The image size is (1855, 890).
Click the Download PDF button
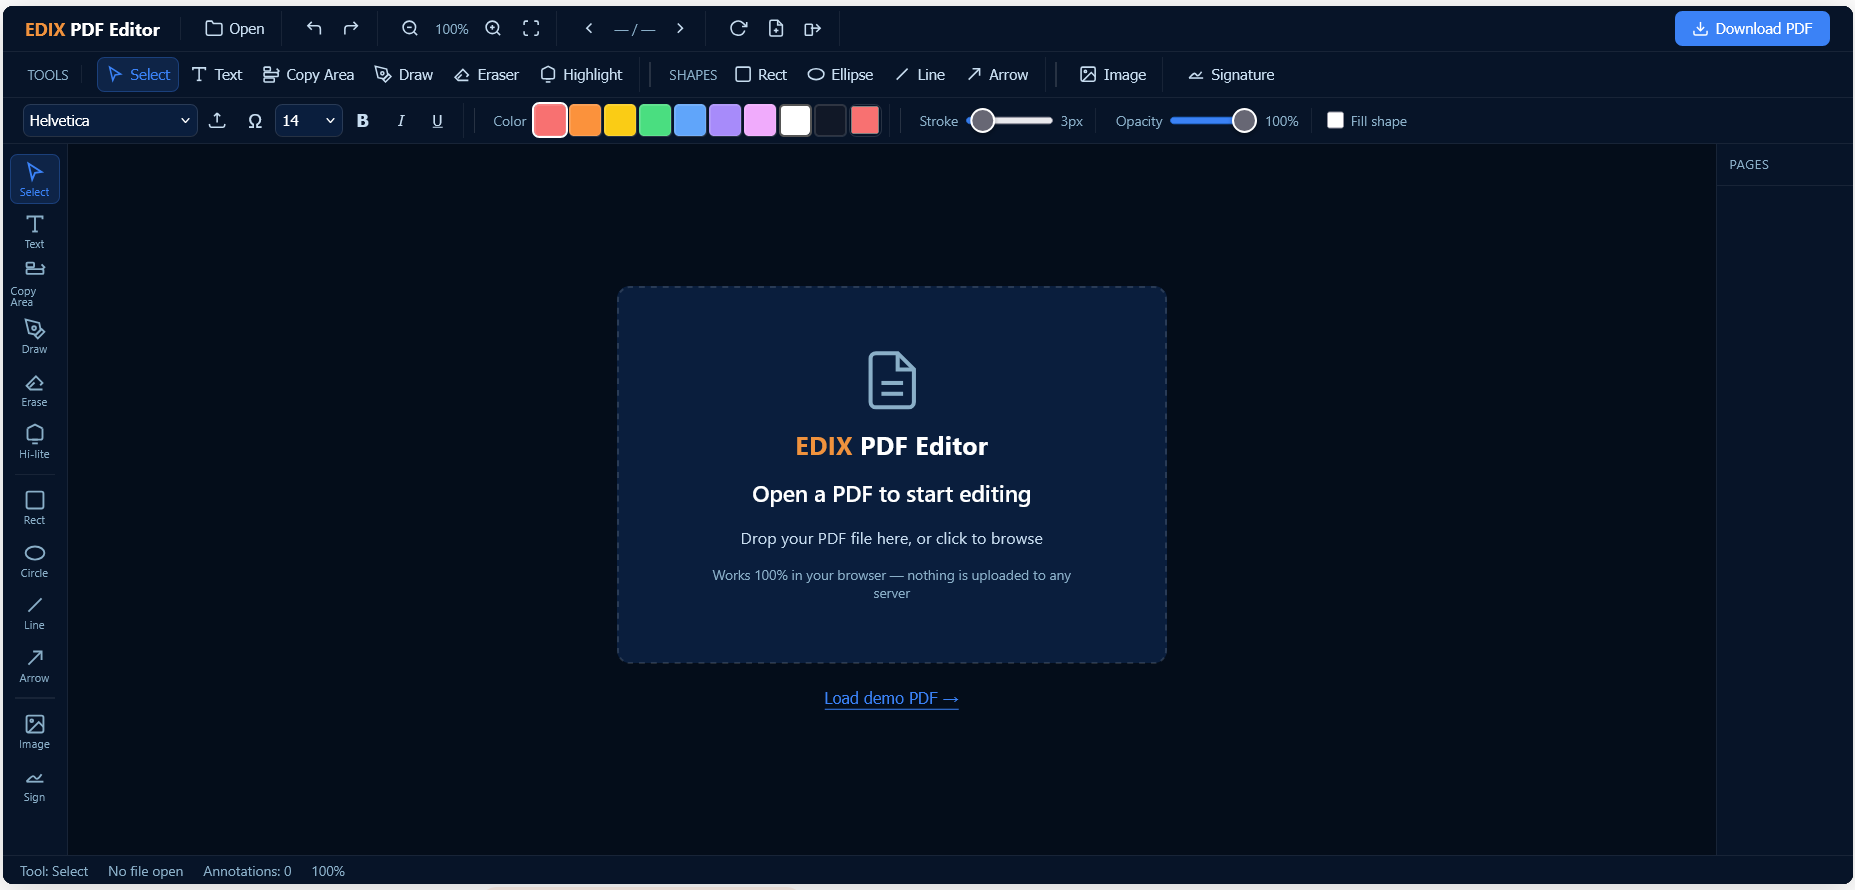pos(1752,28)
